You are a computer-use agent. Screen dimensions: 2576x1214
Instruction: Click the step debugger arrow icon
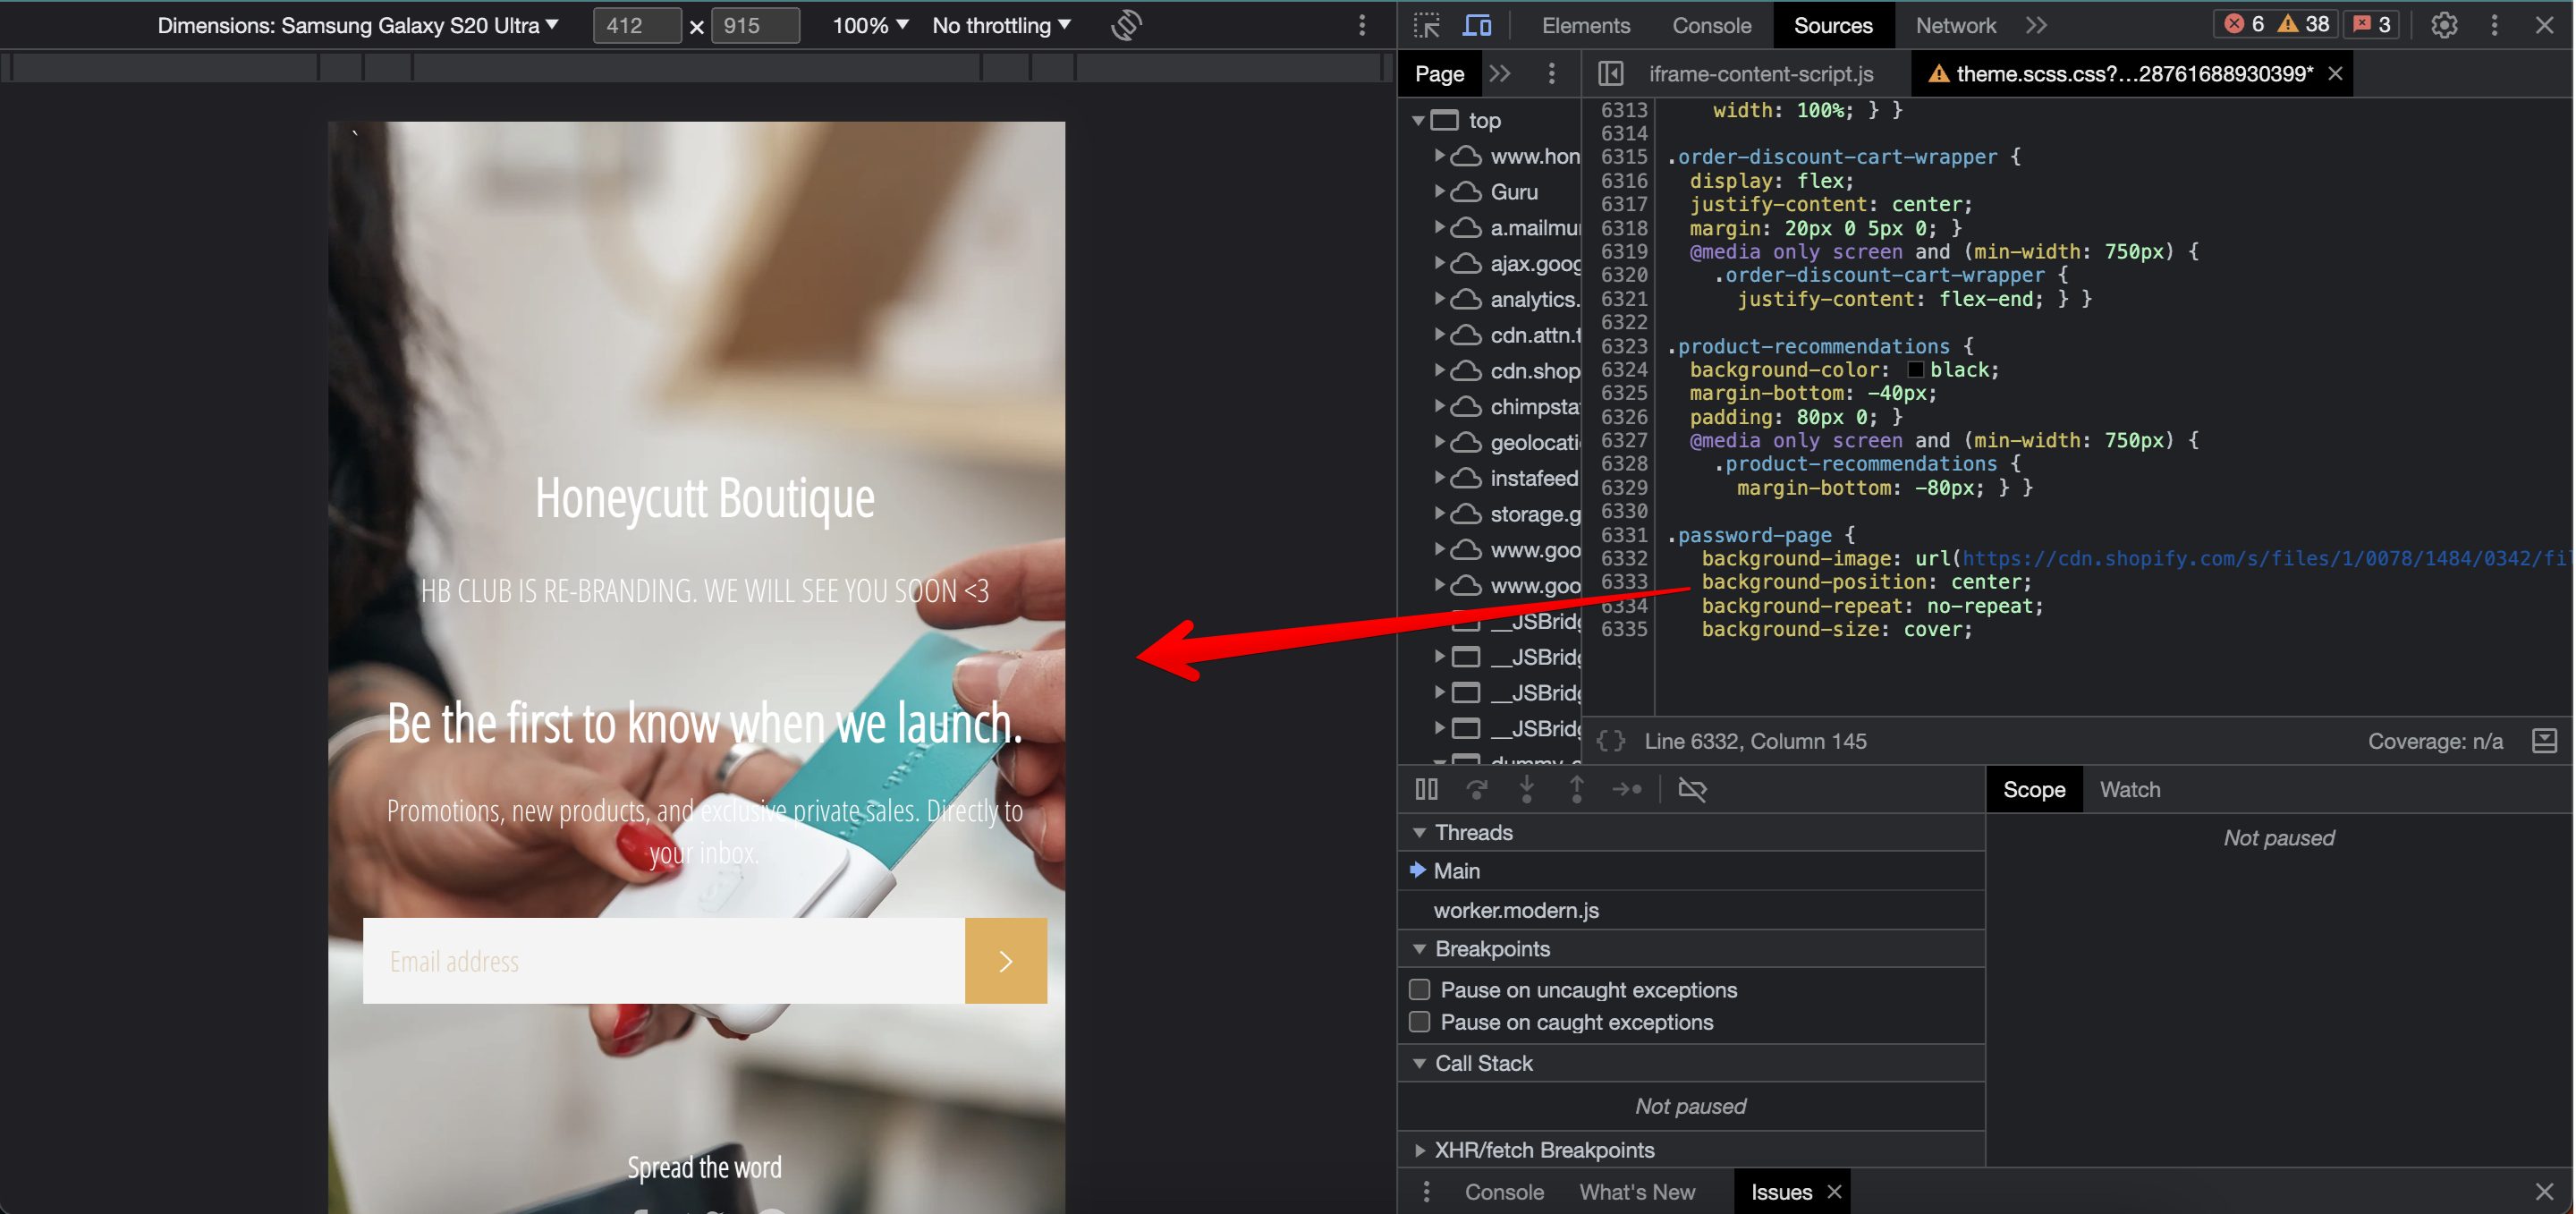click(x=1626, y=789)
